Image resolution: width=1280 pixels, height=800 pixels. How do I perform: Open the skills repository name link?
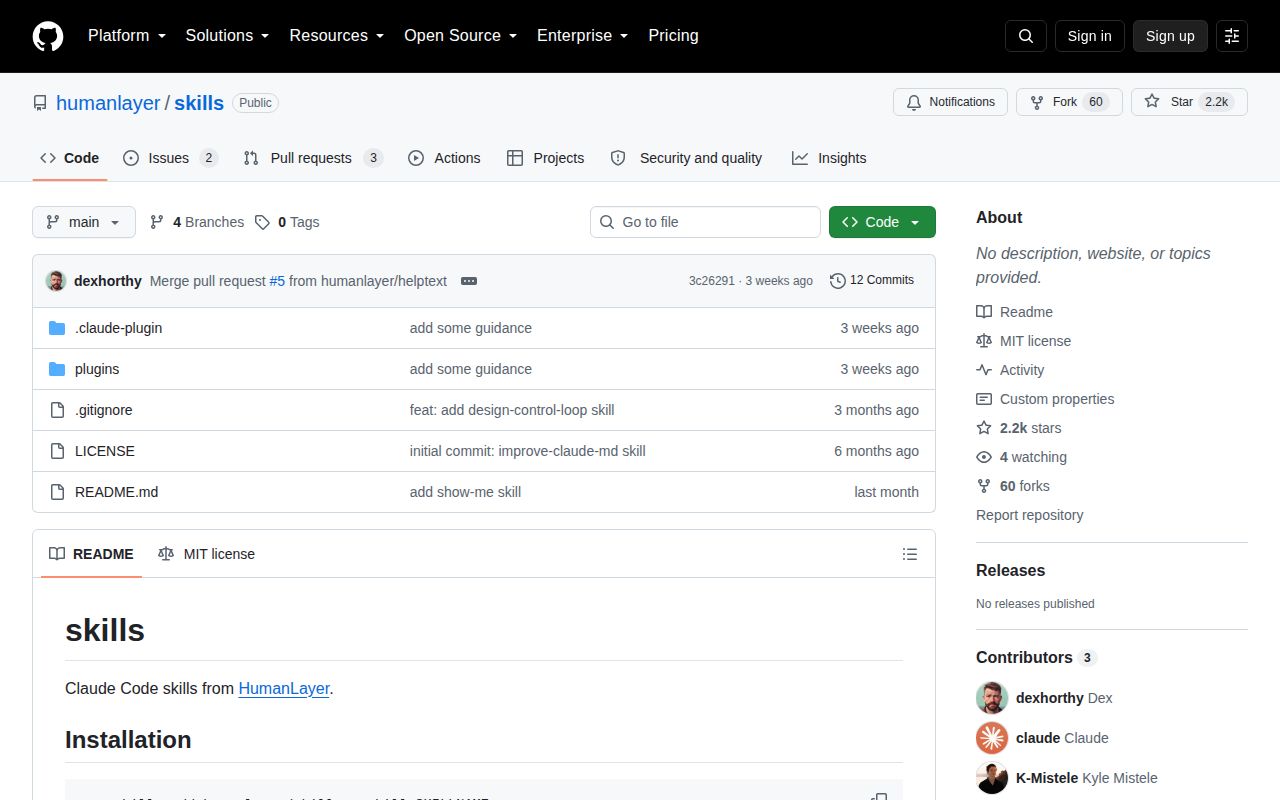pyautogui.click(x=199, y=103)
